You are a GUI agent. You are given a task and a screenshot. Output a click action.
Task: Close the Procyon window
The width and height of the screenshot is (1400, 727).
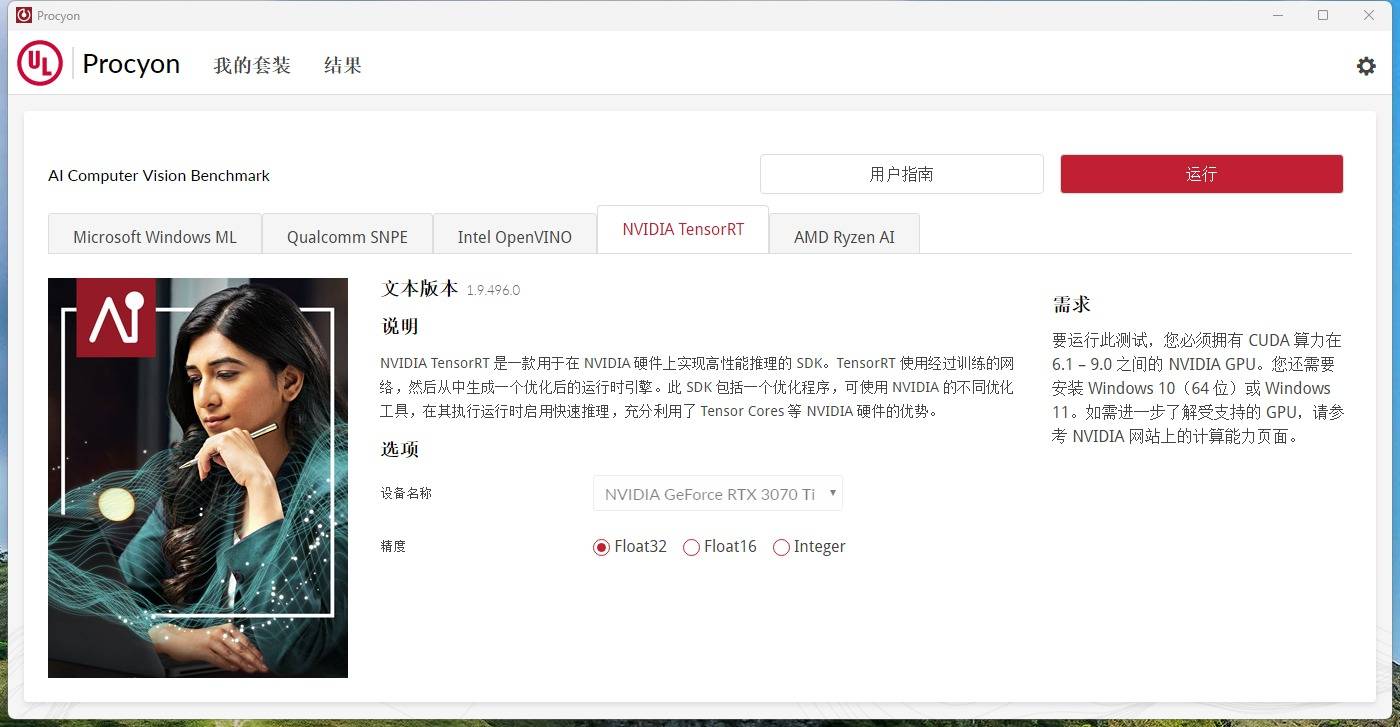tap(1369, 15)
